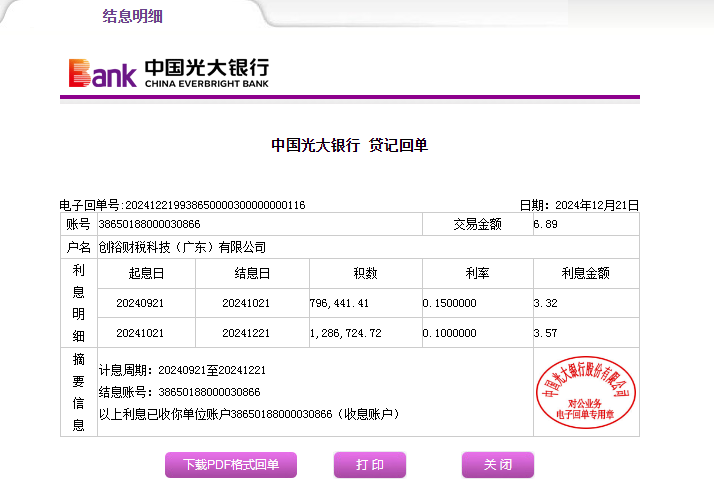Select accumulation value 796,441.41
This screenshot has height=499, width=714.
pyautogui.click(x=339, y=303)
